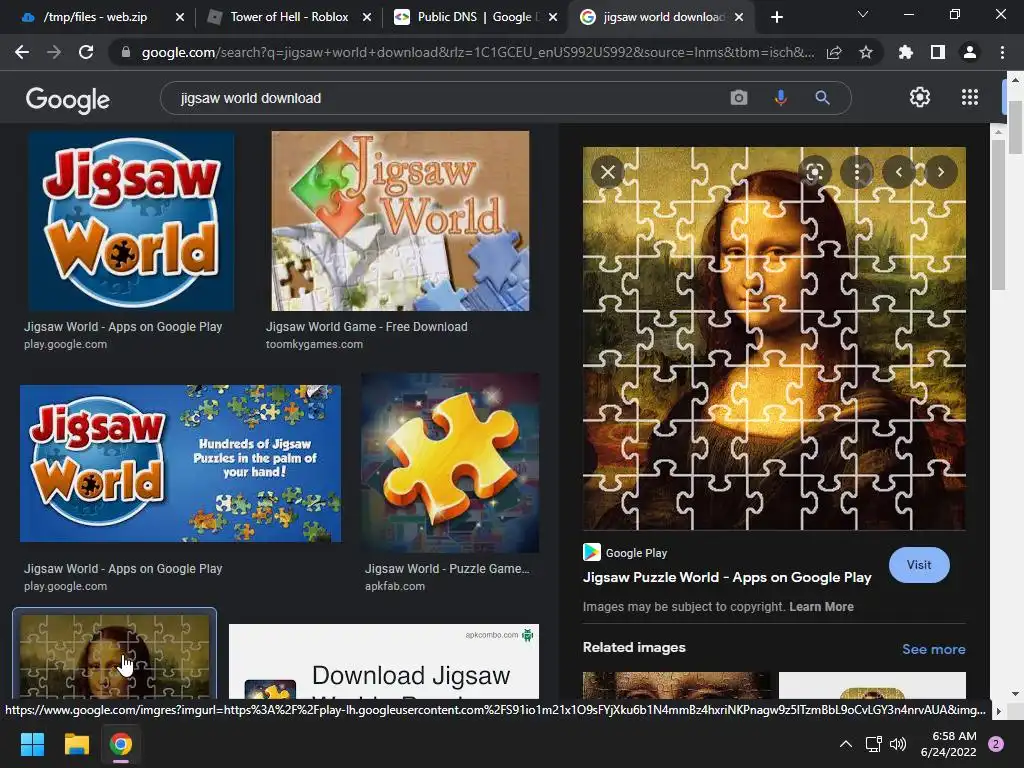Go back to the previous page
The width and height of the screenshot is (1024, 768).
[x=22, y=52]
